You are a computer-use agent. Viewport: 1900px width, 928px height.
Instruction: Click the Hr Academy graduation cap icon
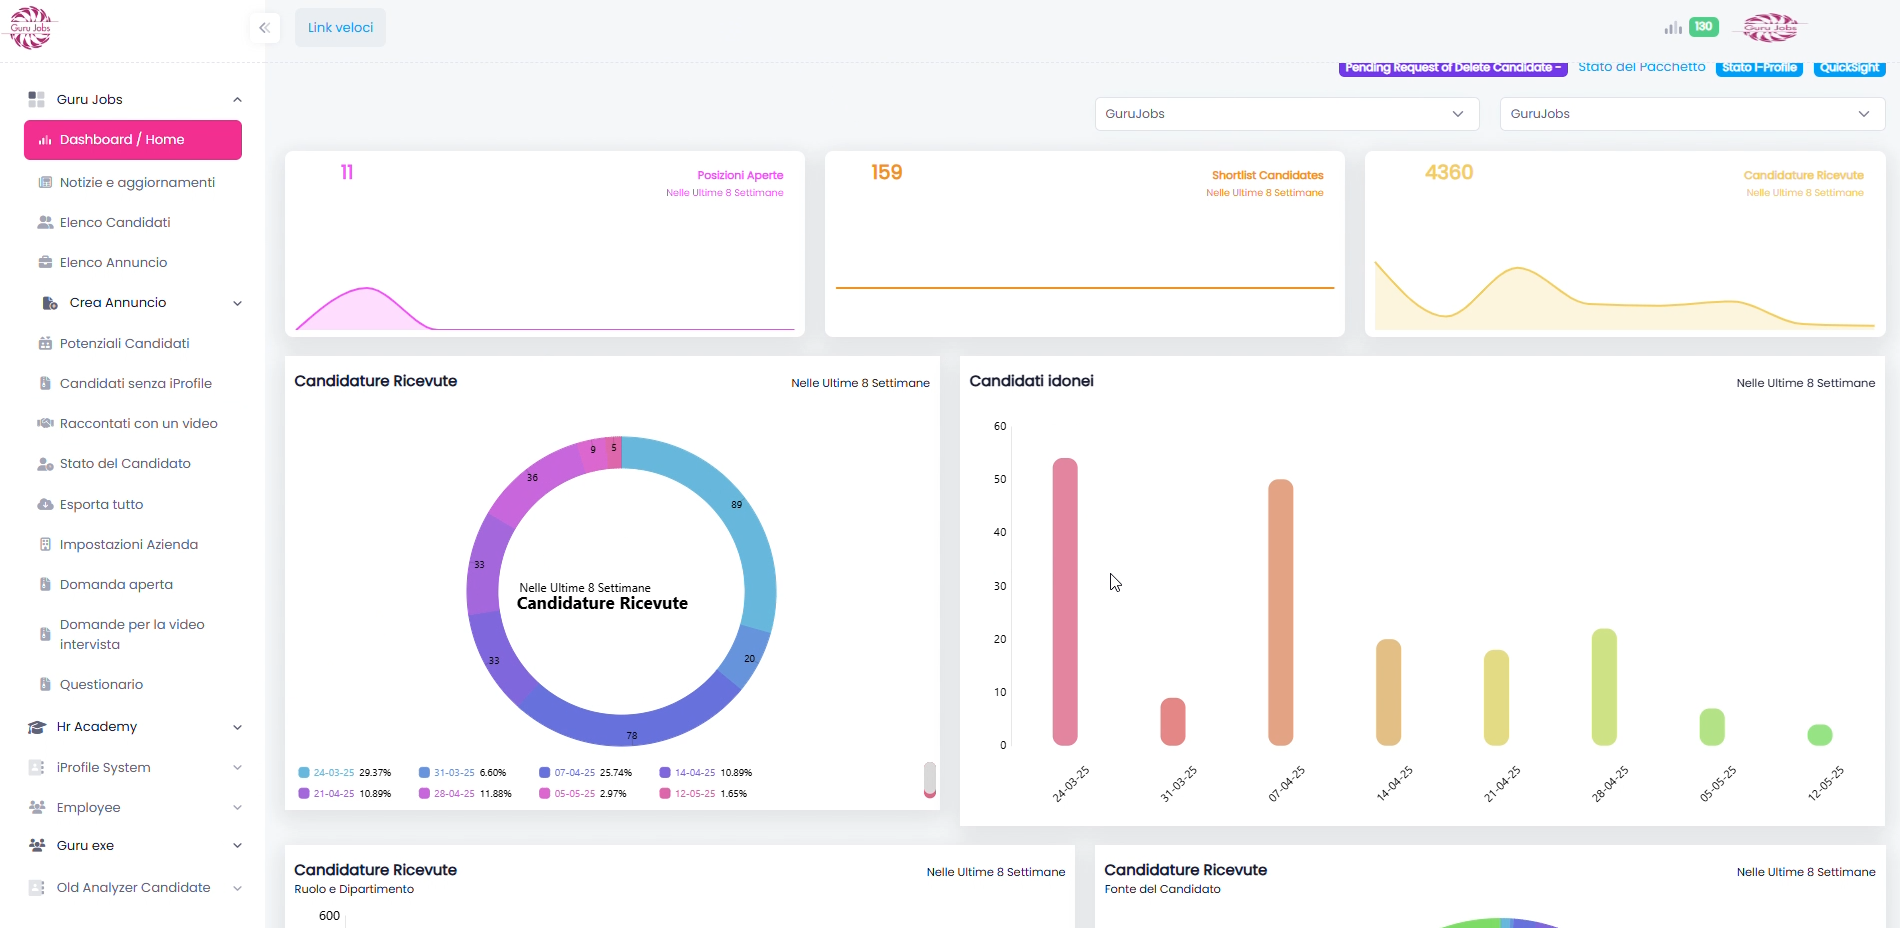(37, 727)
